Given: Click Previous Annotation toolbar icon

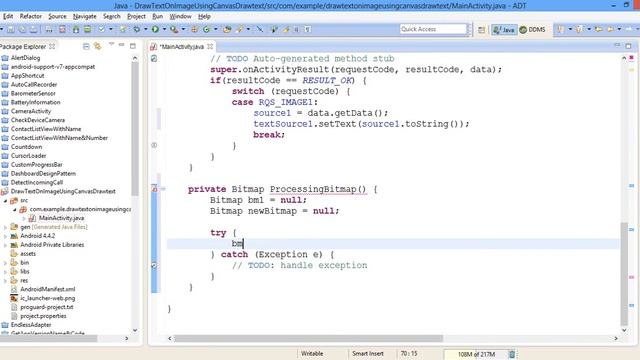Looking at the screenshot, I should click(x=579, y=29).
